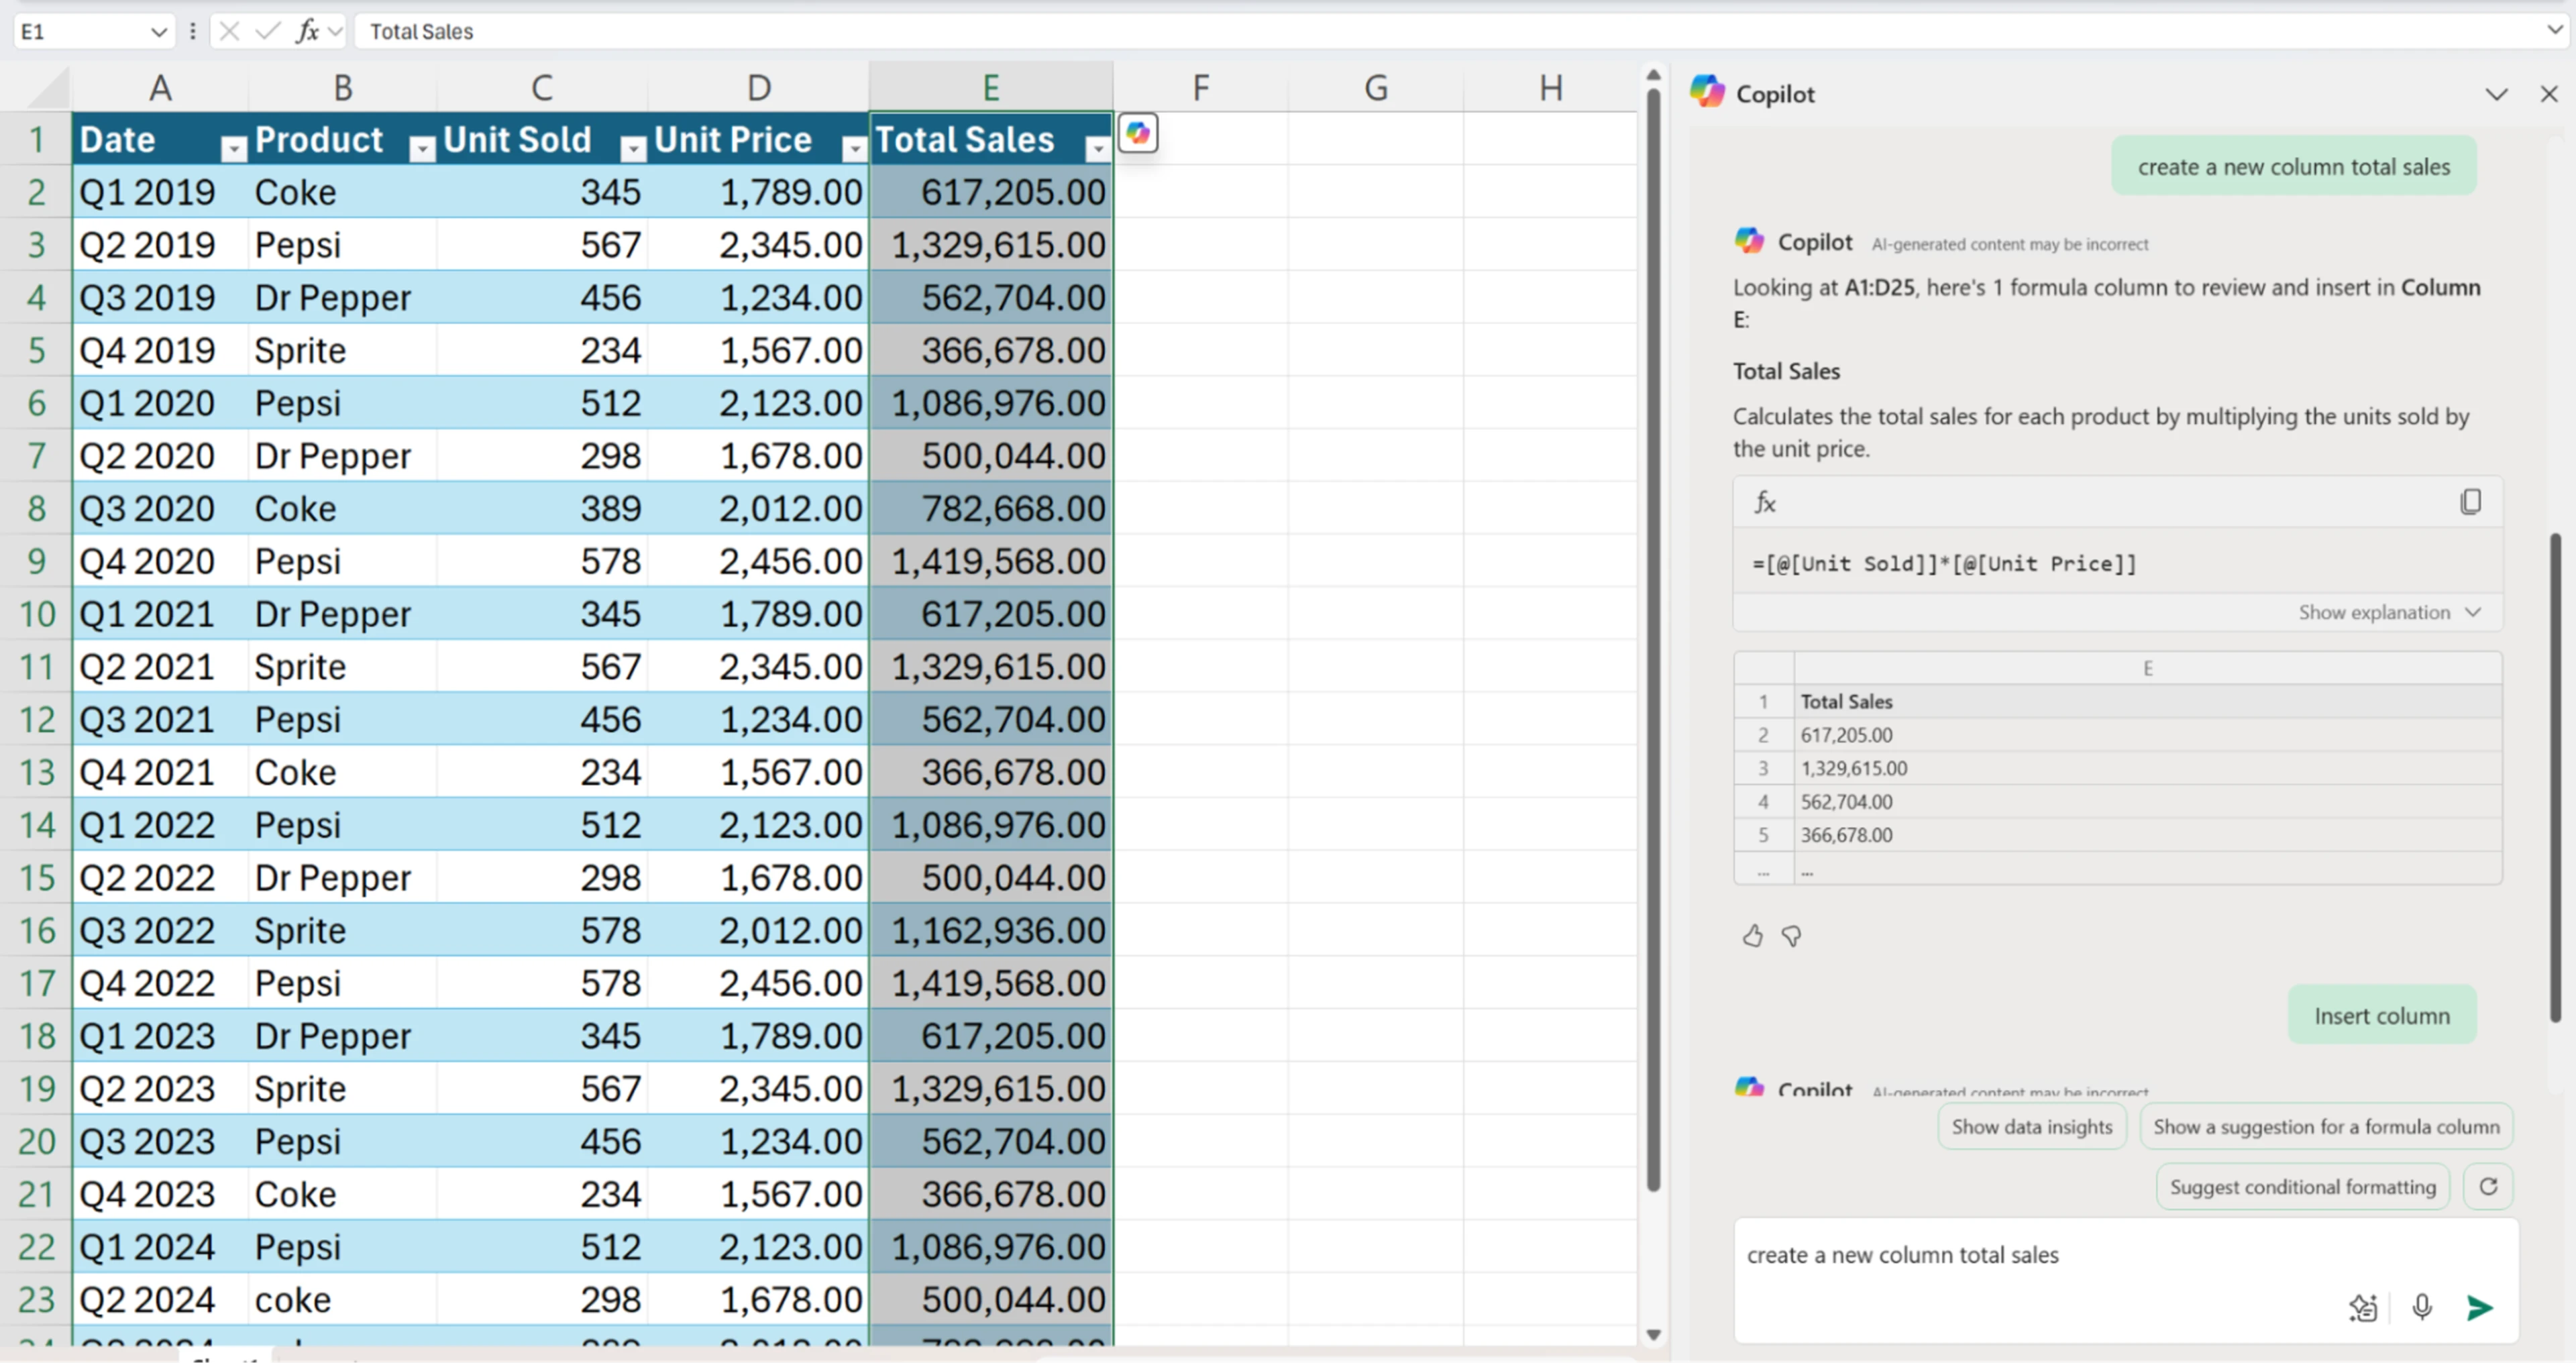
Task: Click Total Sales 782,668.00 cell
Action: [x=991, y=508]
